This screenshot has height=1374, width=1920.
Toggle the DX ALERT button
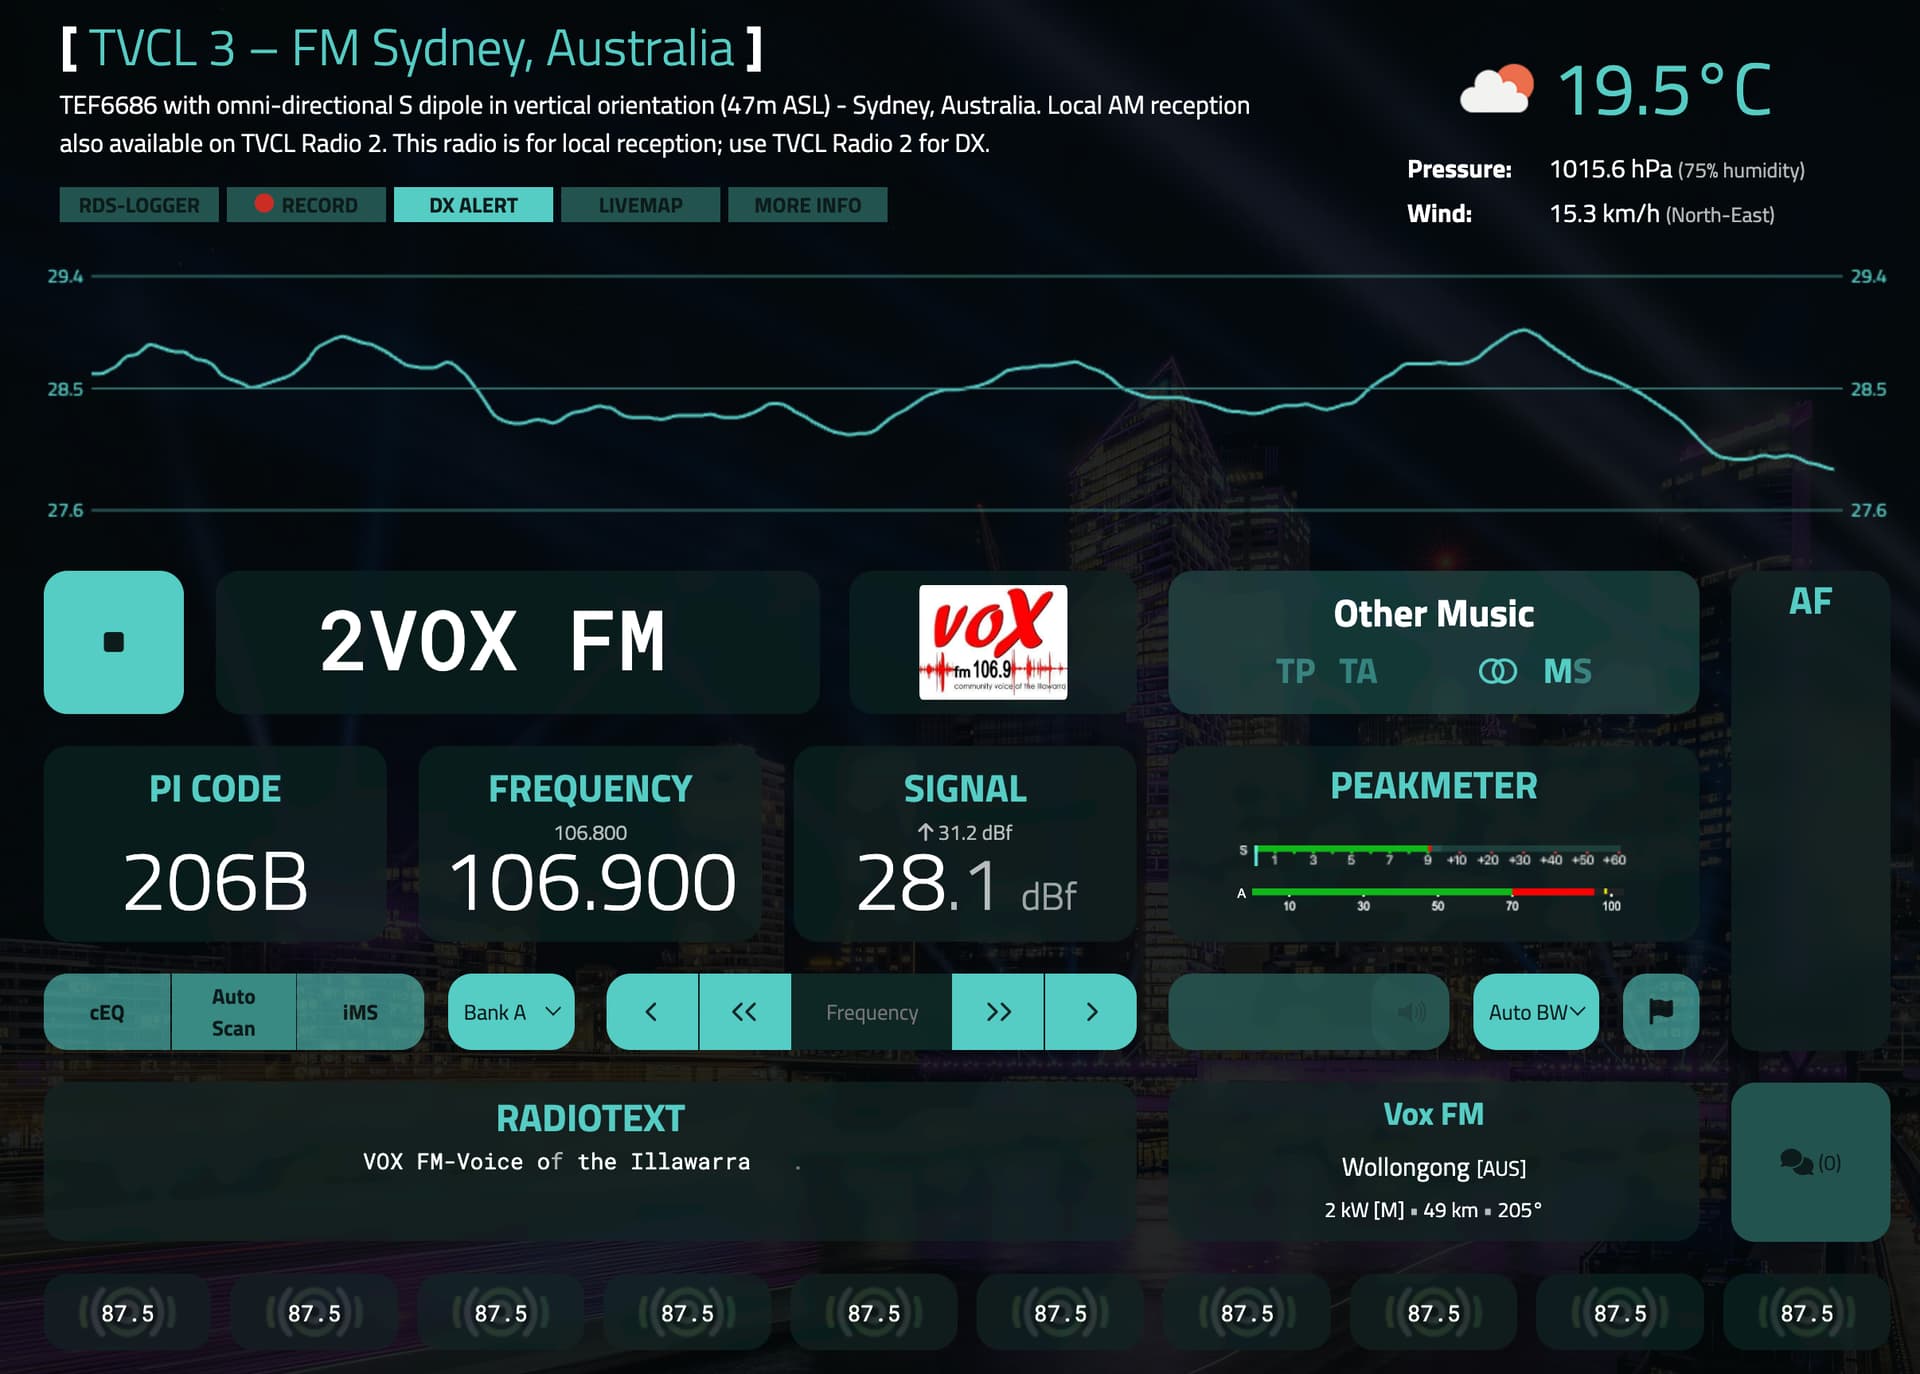click(x=473, y=205)
